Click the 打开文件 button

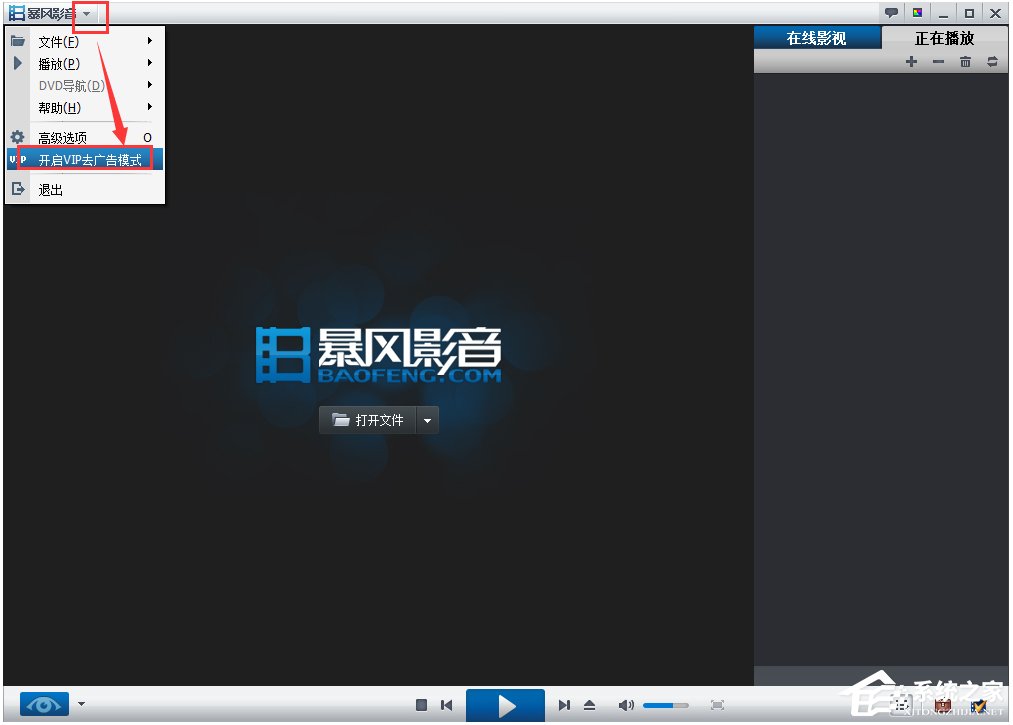coord(368,420)
